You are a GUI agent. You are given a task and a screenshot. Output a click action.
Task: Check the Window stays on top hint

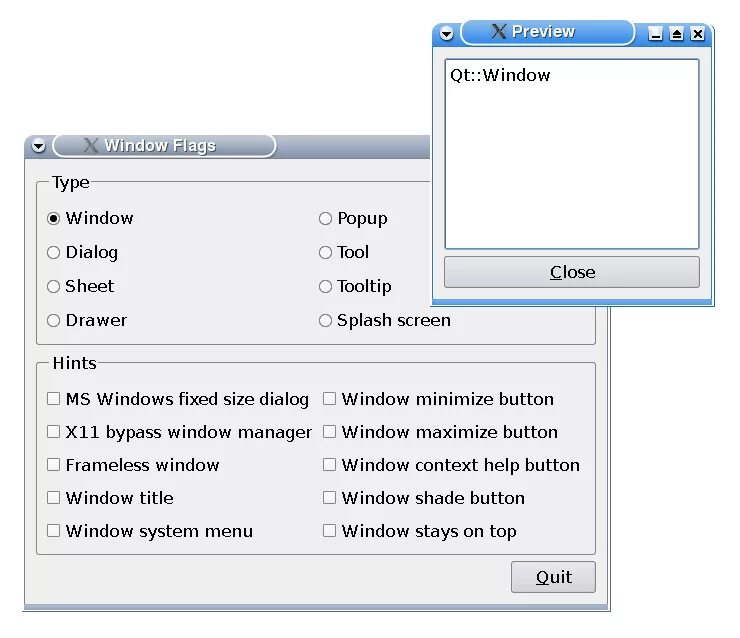(329, 531)
